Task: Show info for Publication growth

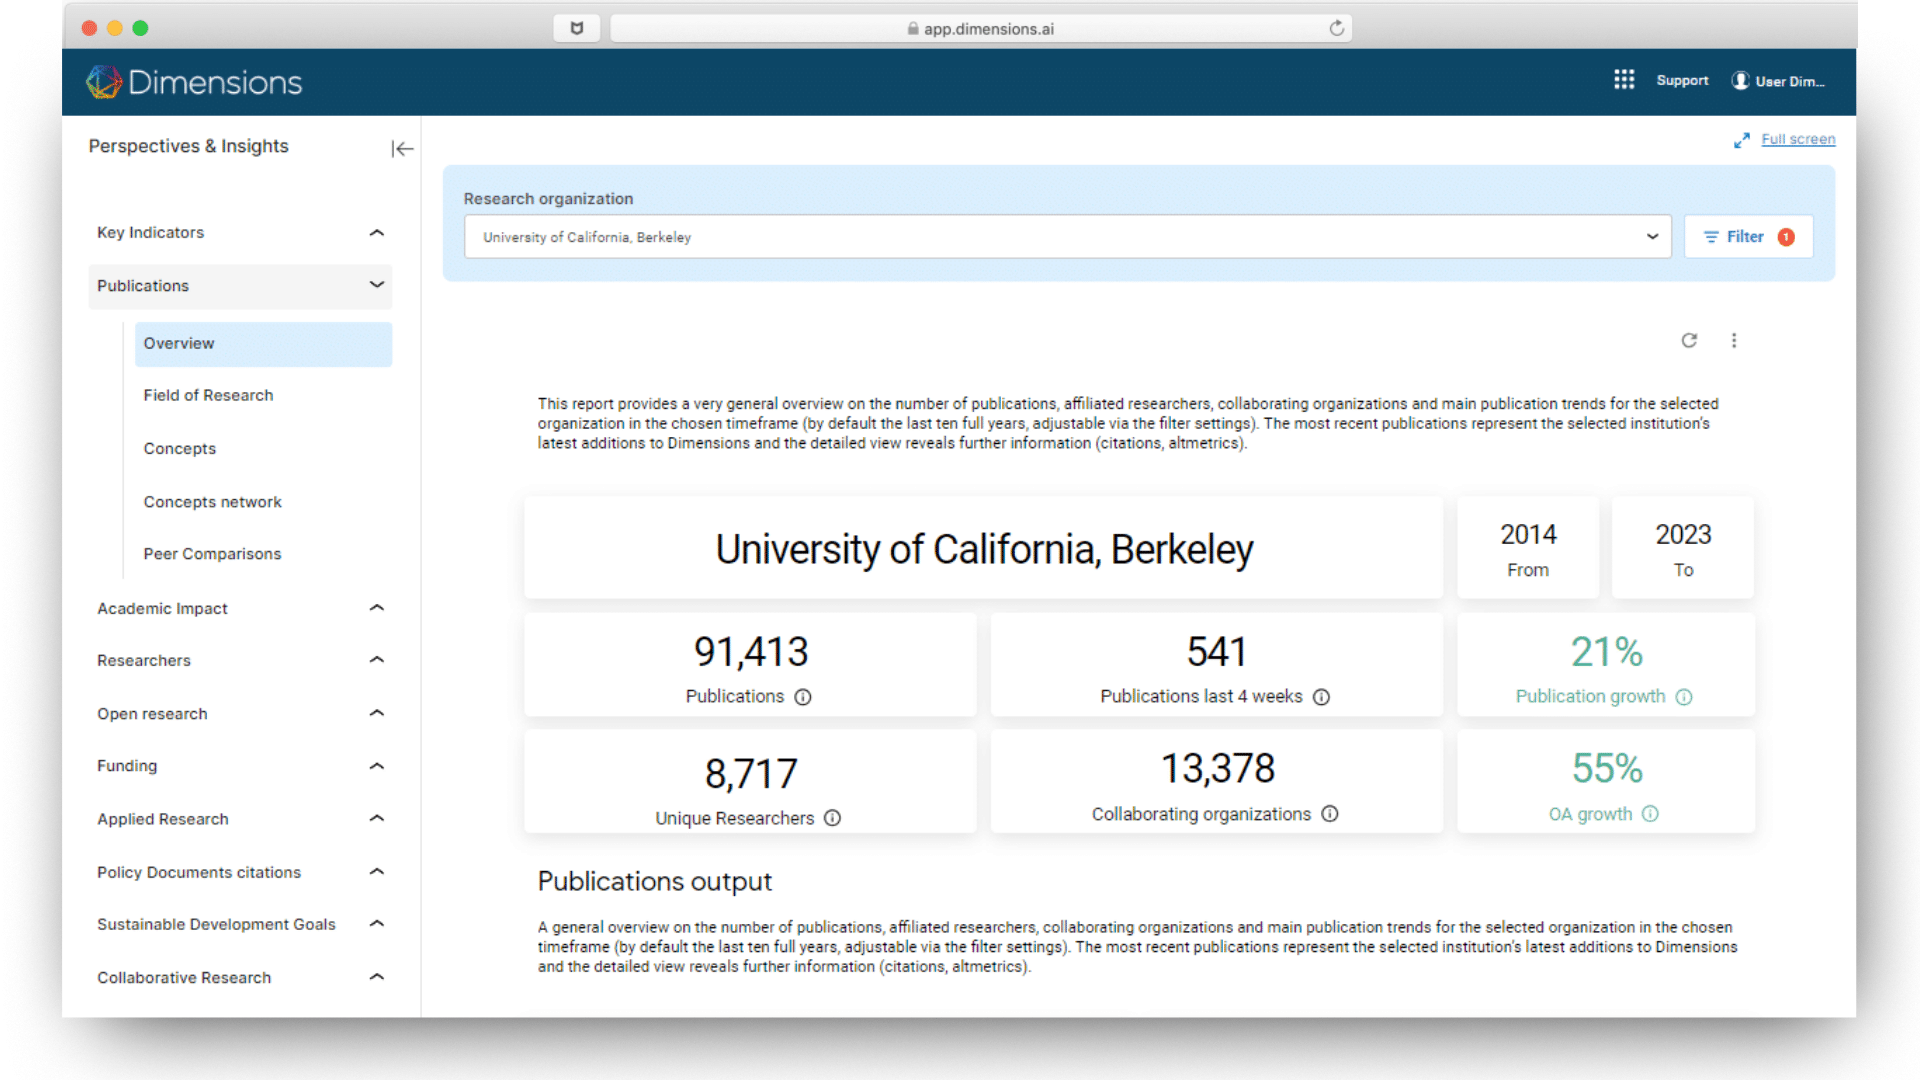Action: click(1684, 697)
